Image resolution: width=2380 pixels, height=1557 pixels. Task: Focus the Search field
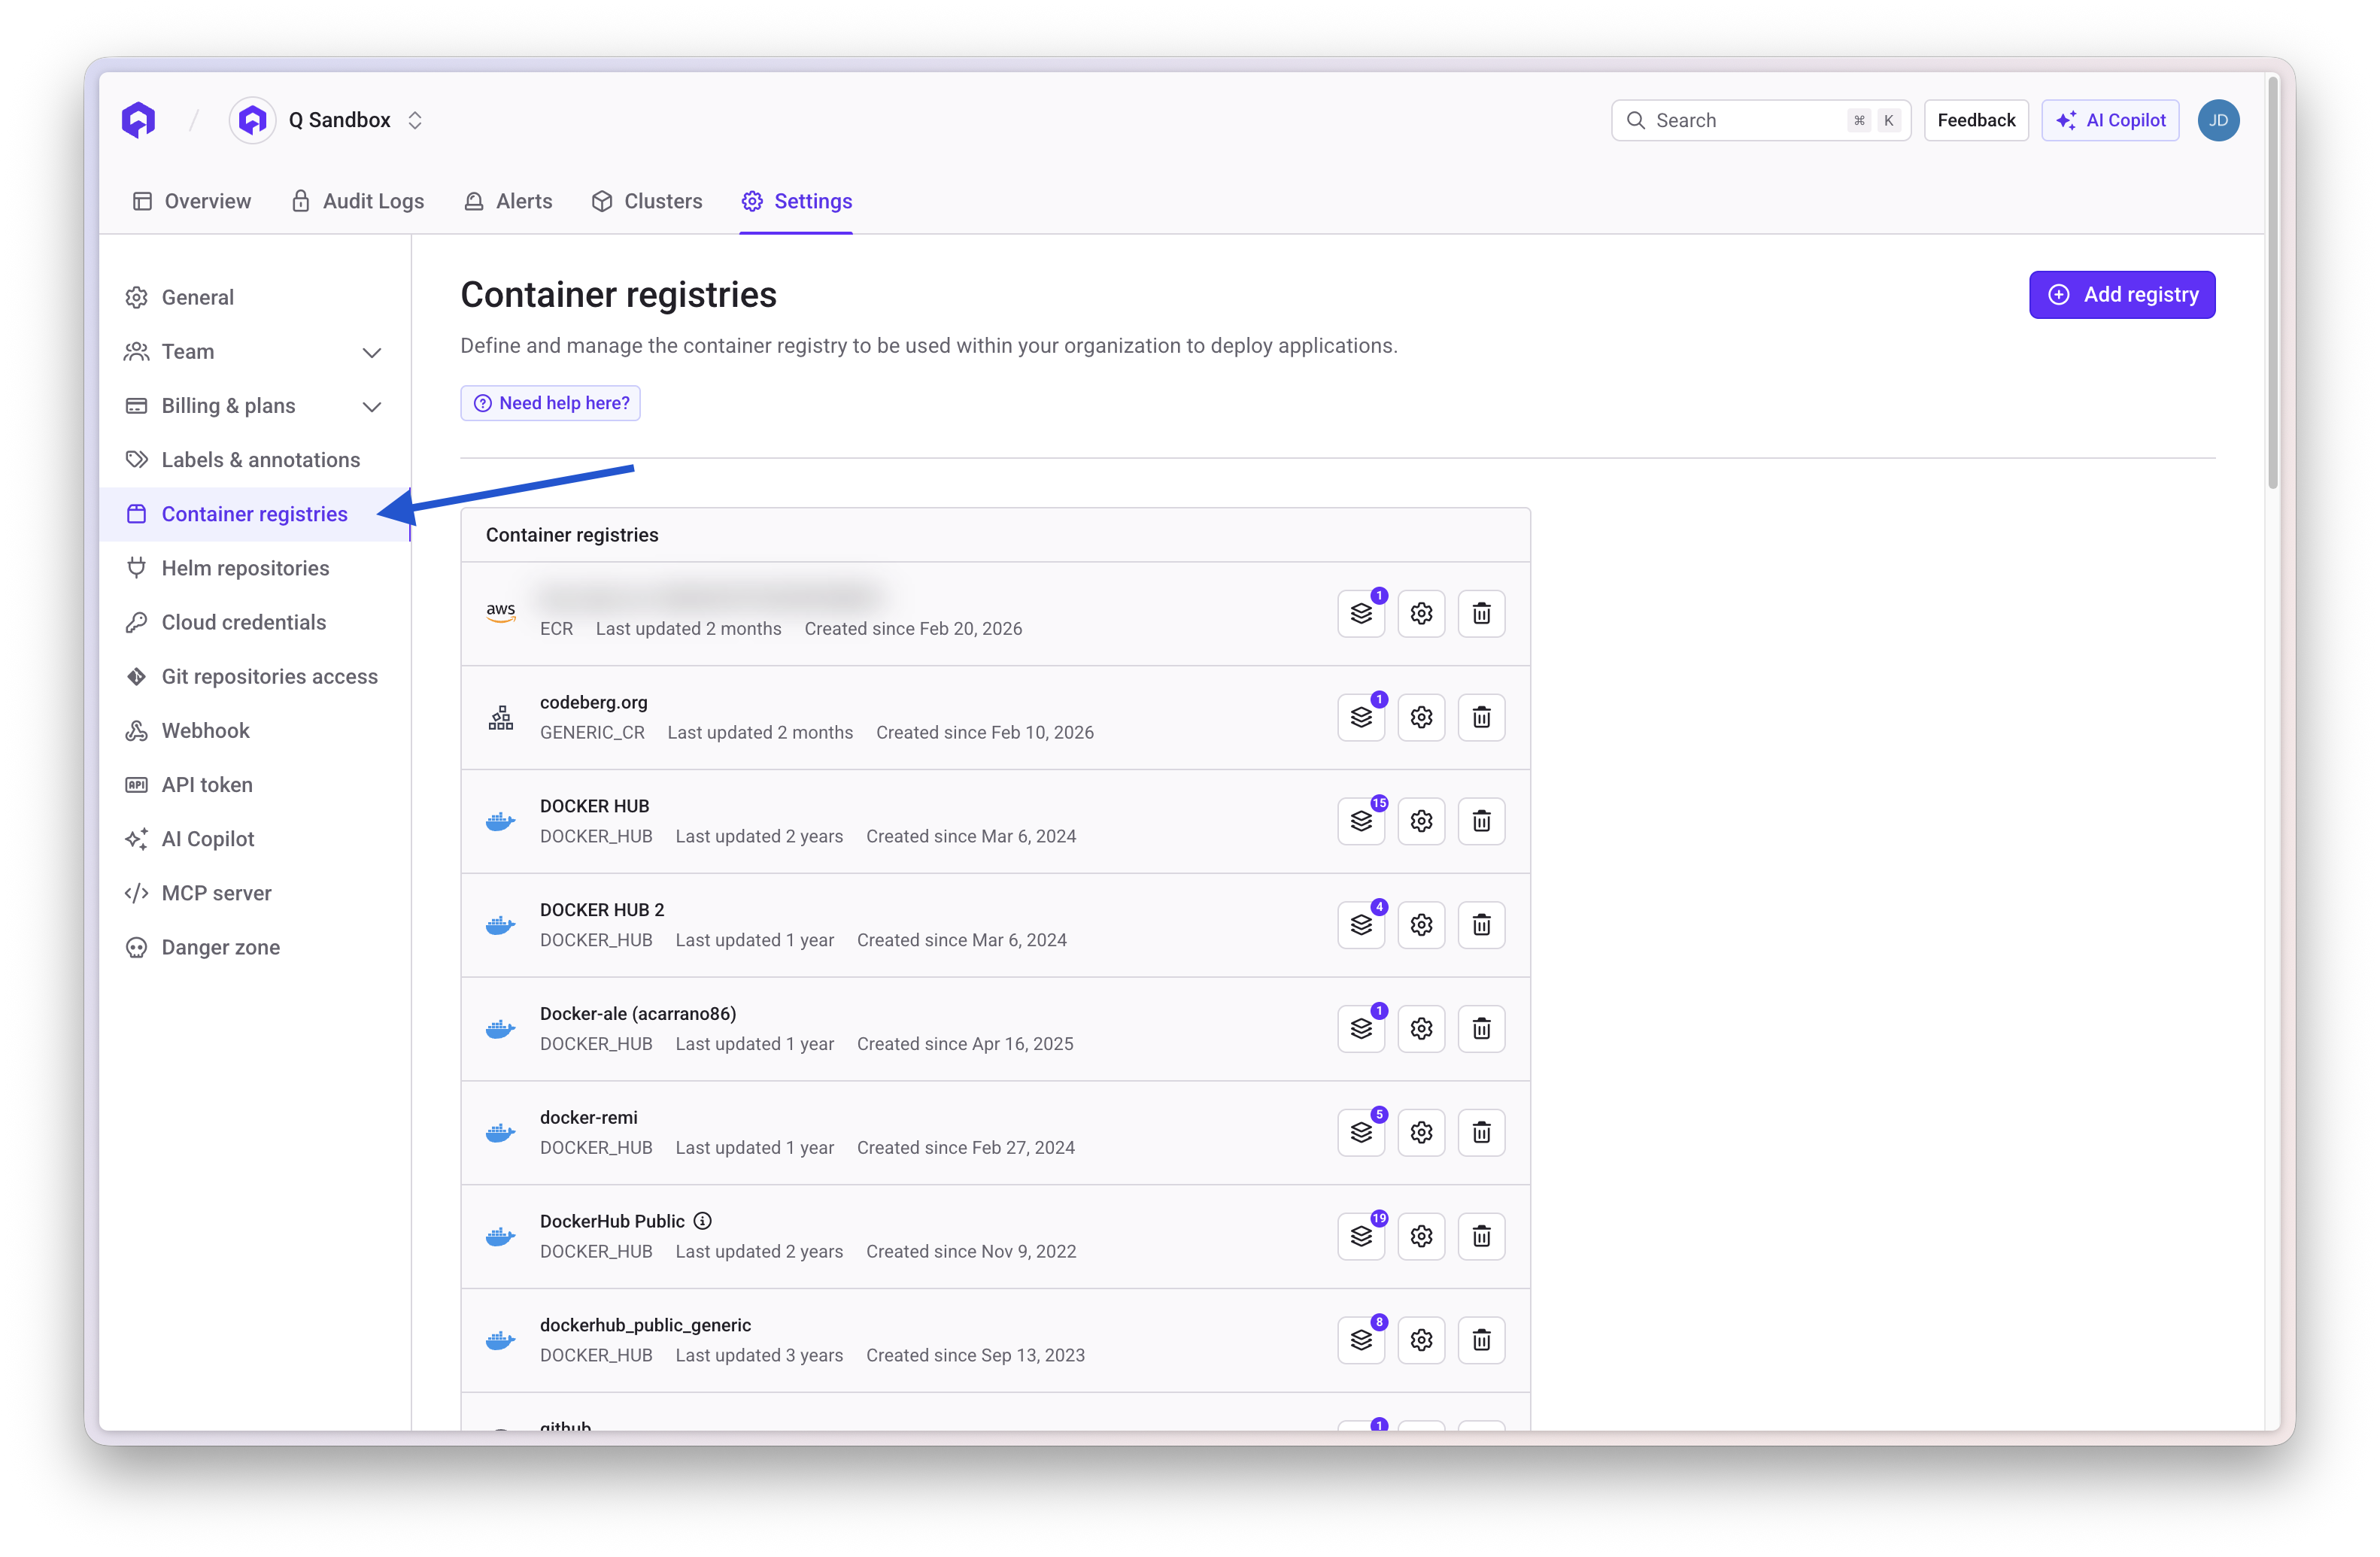click(x=1760, y=120)
